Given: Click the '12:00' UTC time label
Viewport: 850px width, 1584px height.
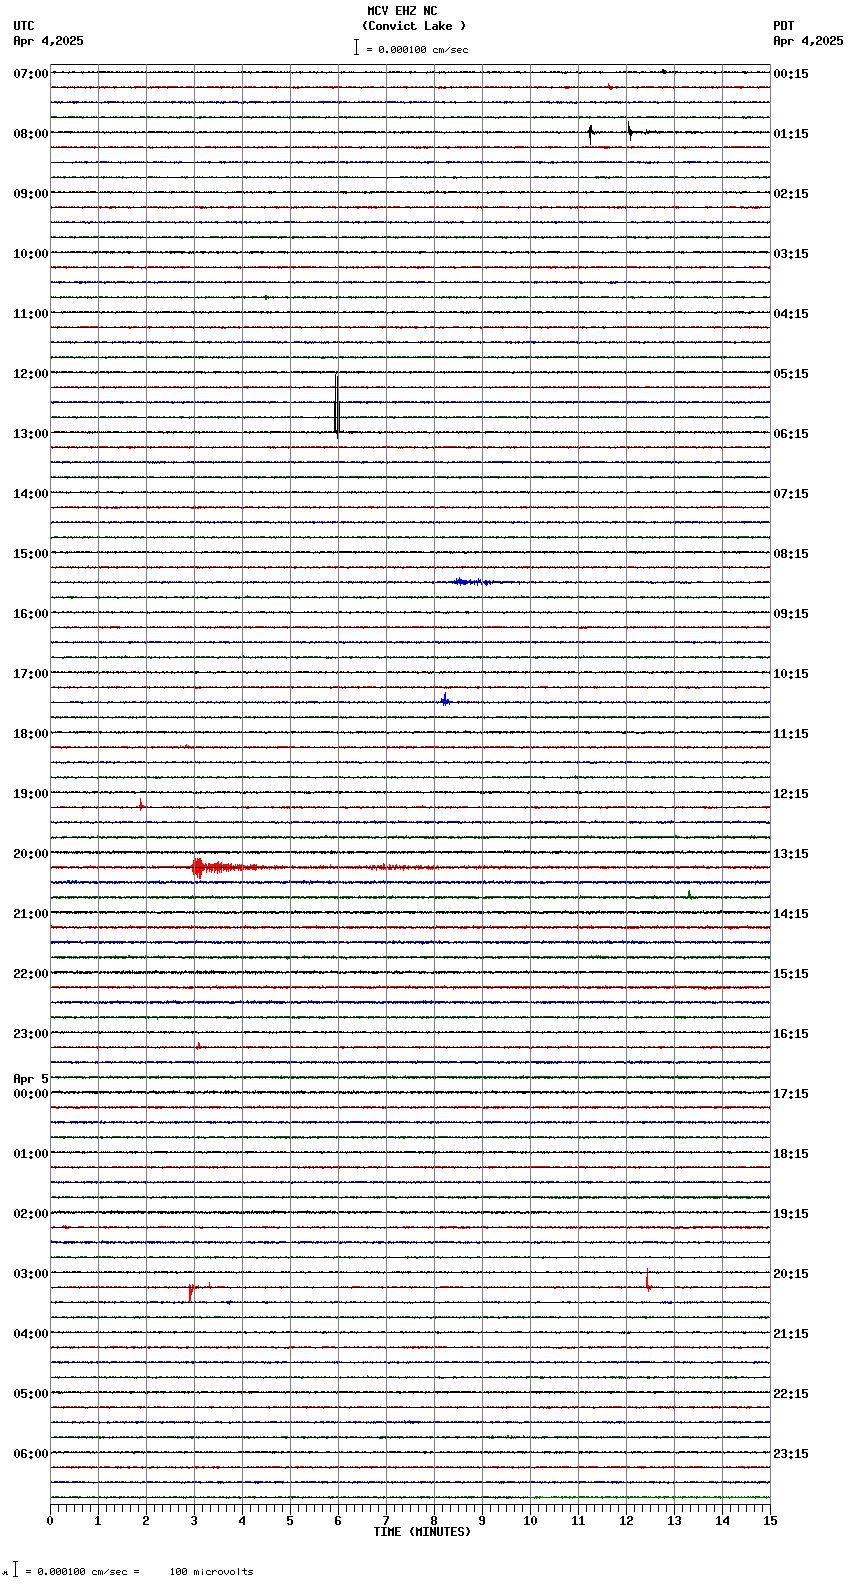Looking at the screenshot, I should click(31, 374).
